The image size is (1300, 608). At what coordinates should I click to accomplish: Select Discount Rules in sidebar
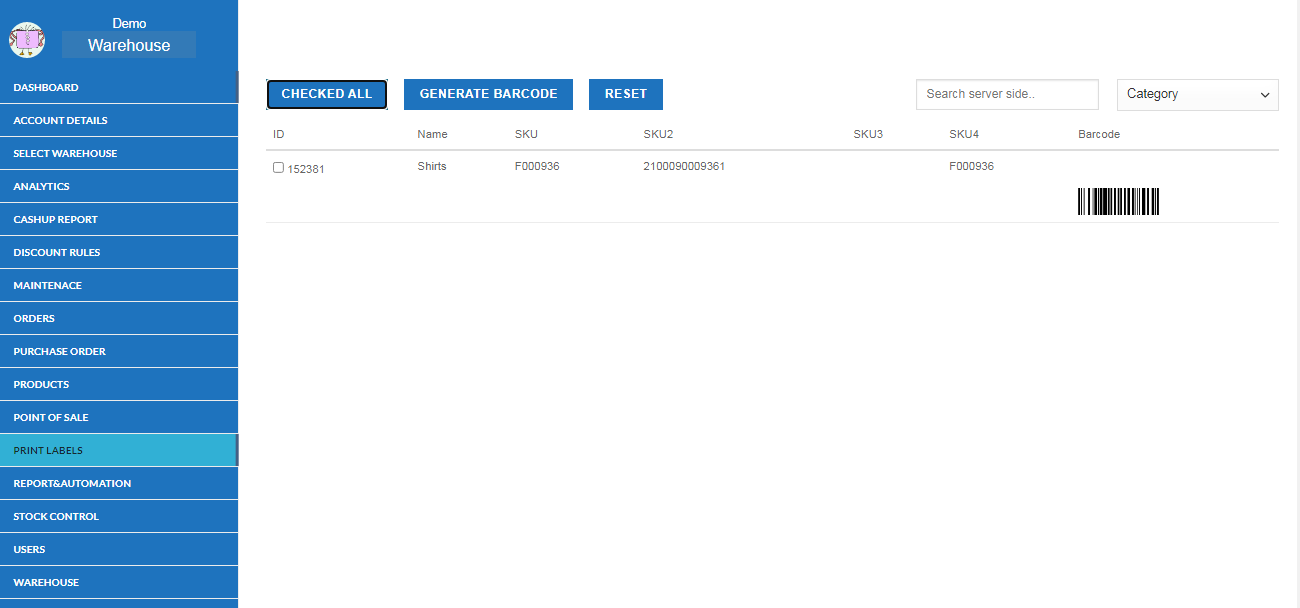click(x=57, y=252)
